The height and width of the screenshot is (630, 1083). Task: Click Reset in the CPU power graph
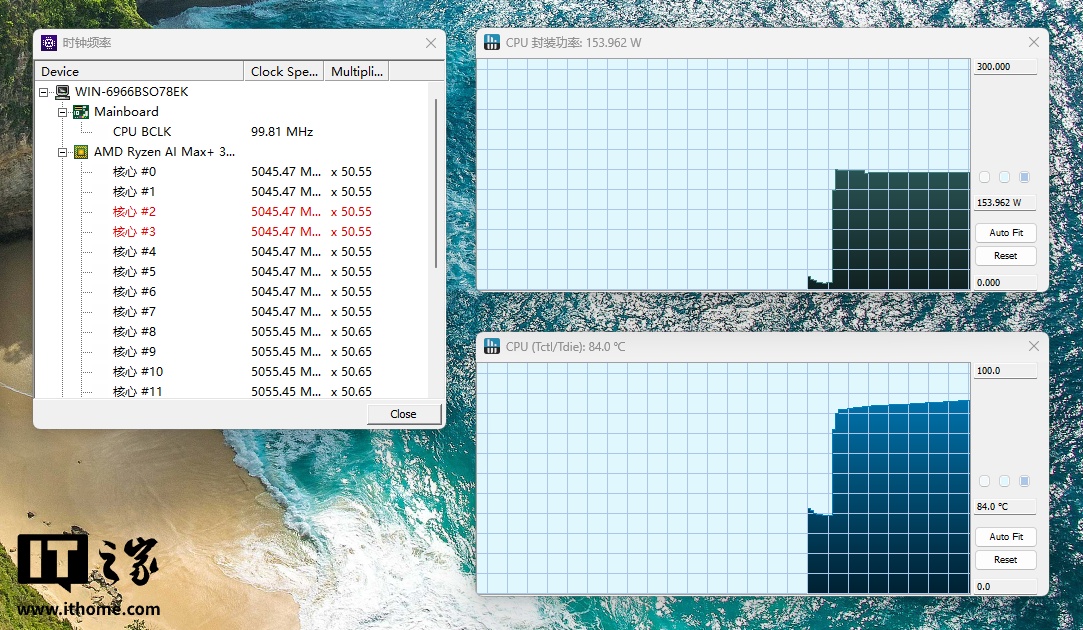point(1006,256)
